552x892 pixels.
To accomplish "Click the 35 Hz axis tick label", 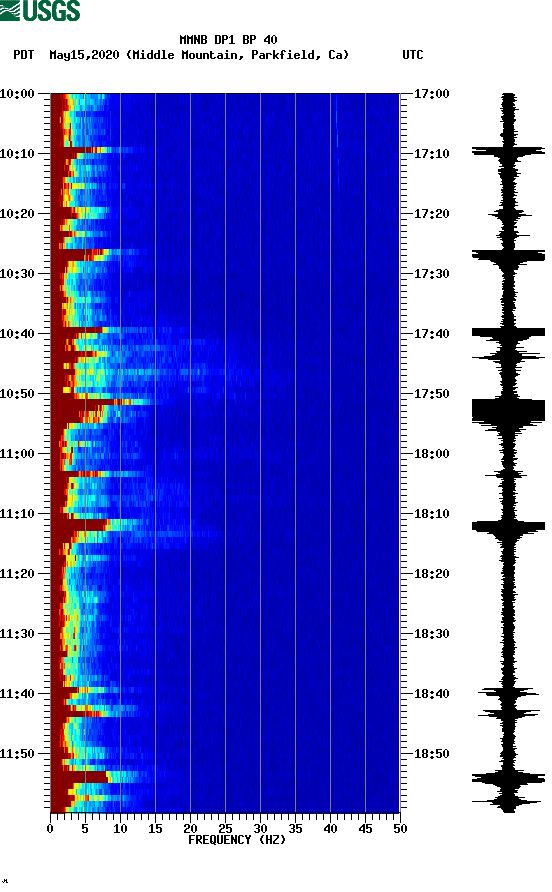I will 295,829.
